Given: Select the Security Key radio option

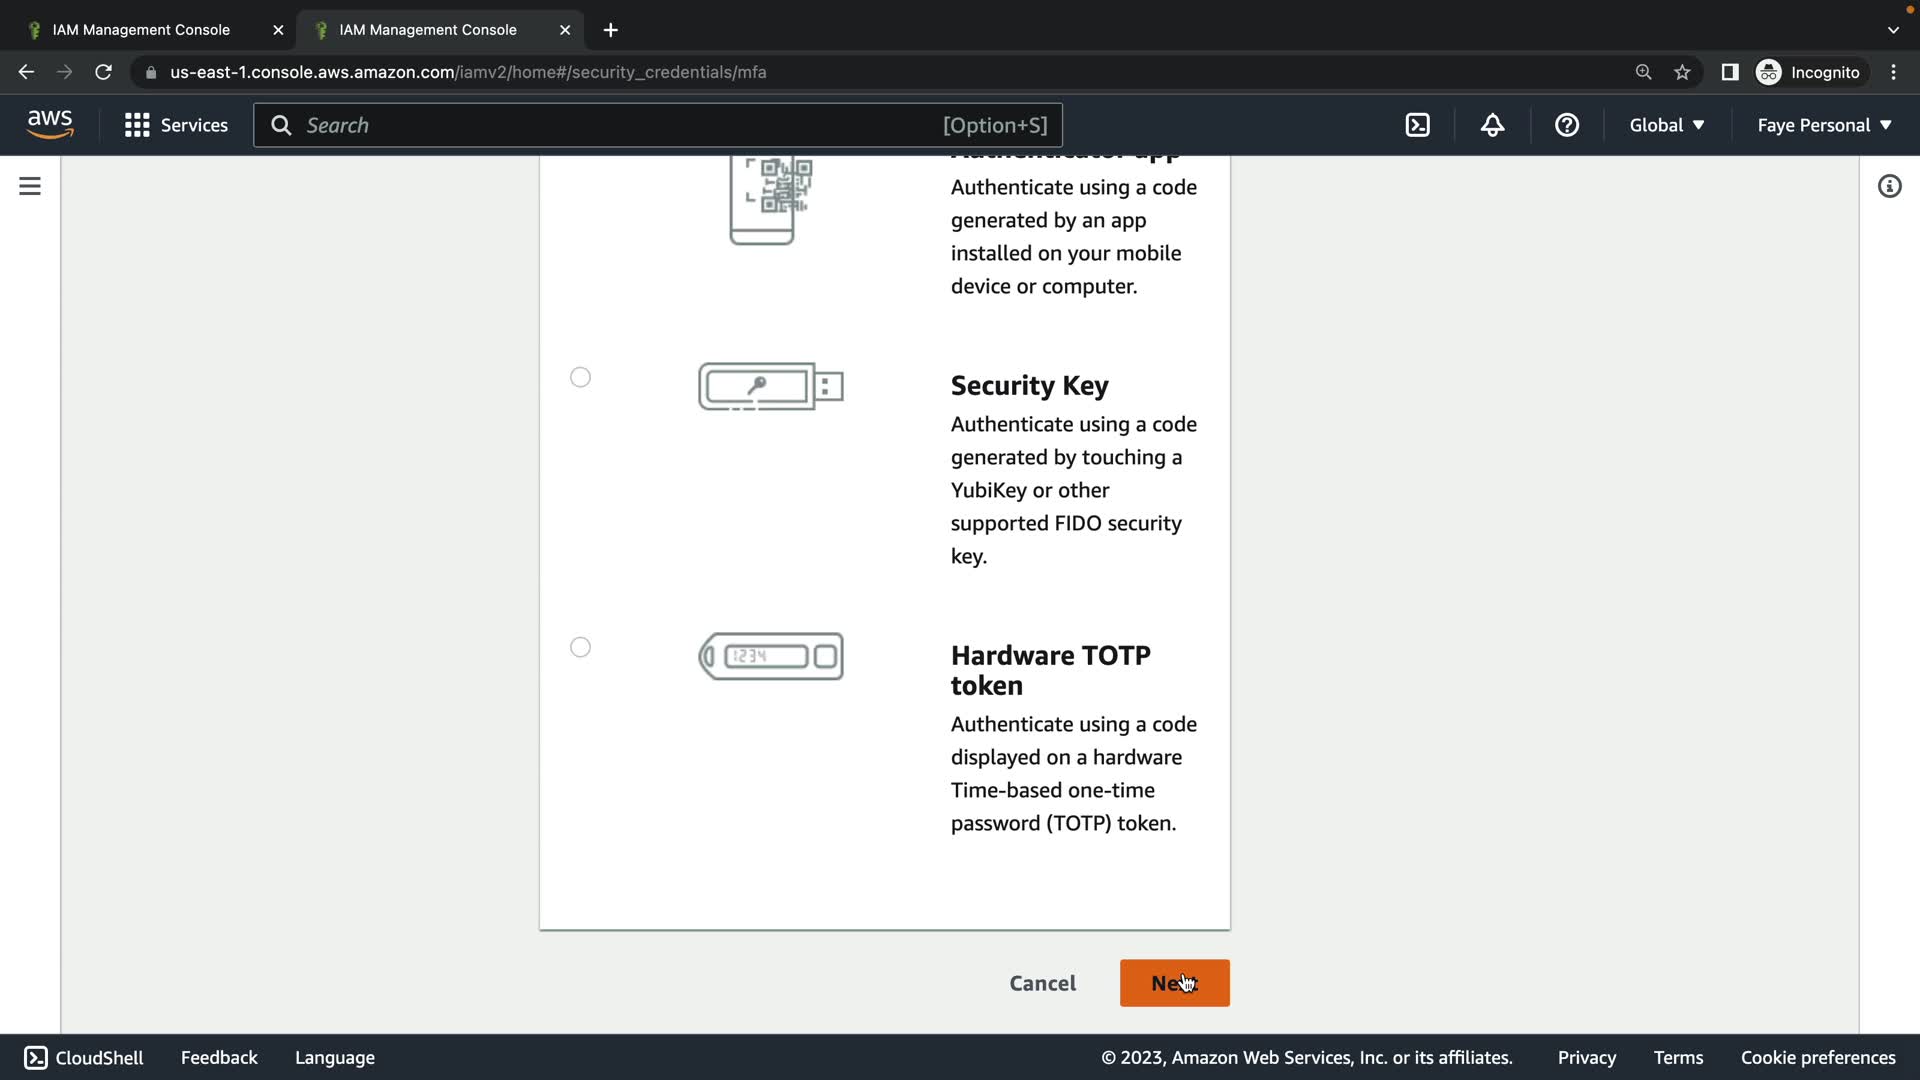Looking at the screenshot, I should tap(580, 377).
